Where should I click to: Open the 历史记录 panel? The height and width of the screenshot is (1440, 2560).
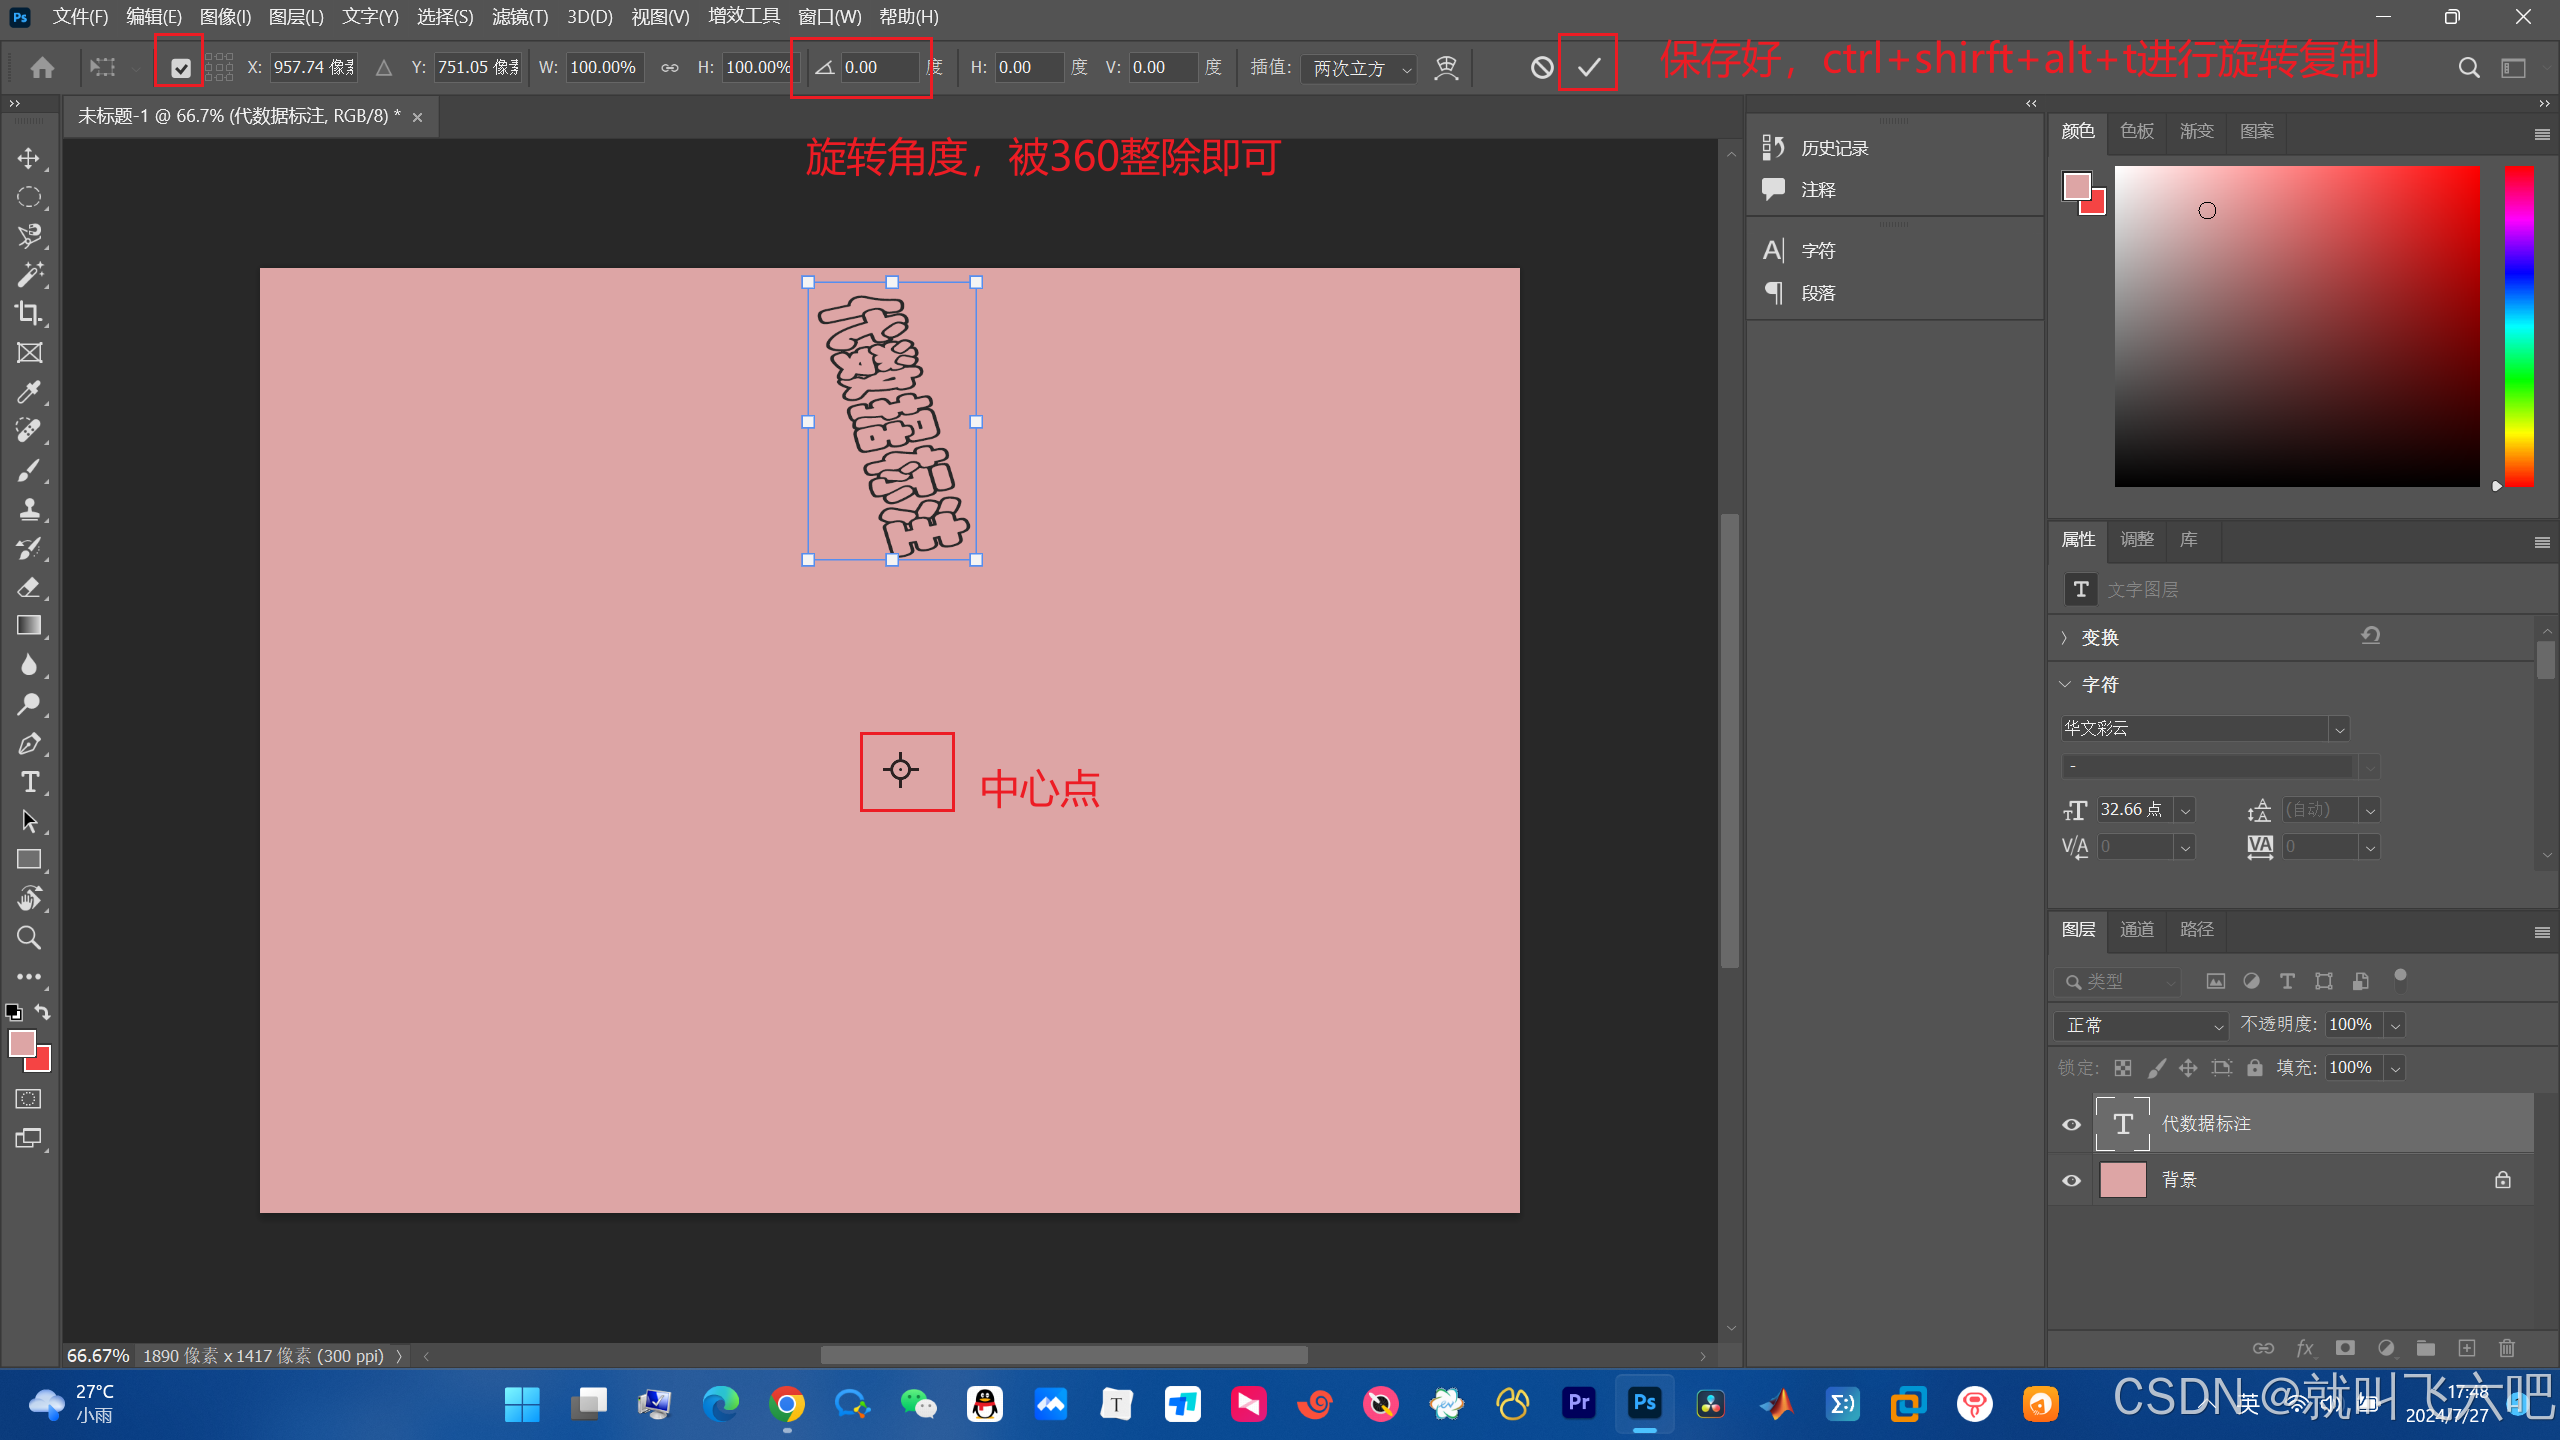pyautogui.click(x=1832, y=148)
